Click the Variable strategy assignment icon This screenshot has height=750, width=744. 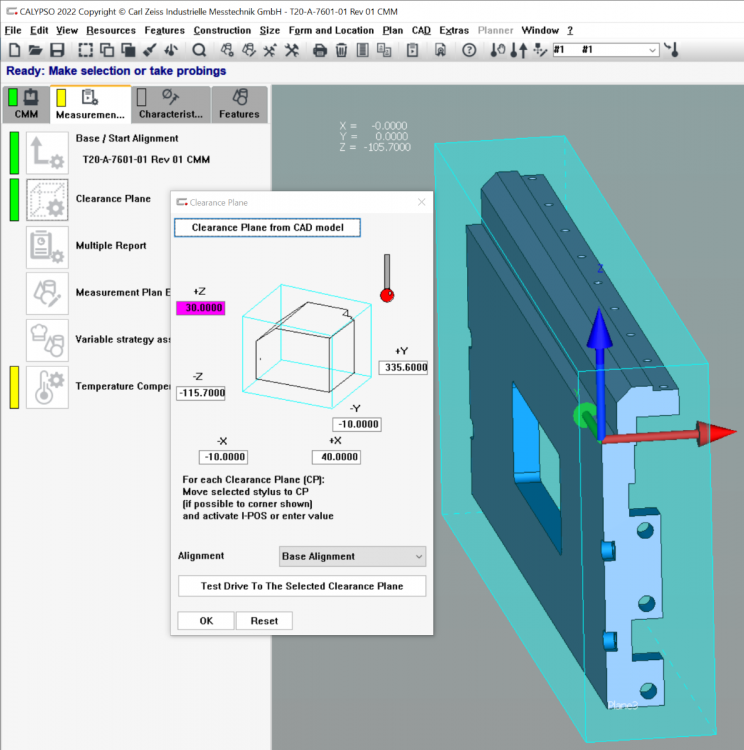tap(47, 339)
